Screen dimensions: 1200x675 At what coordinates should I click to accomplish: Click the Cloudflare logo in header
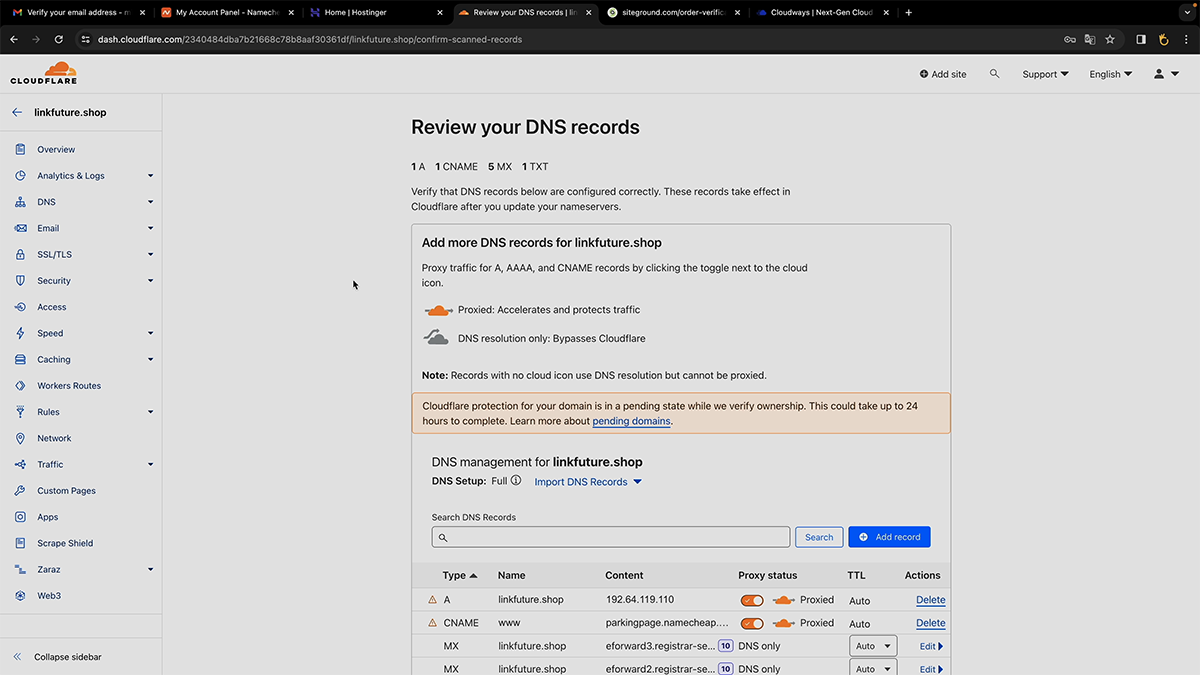(43, 73)
